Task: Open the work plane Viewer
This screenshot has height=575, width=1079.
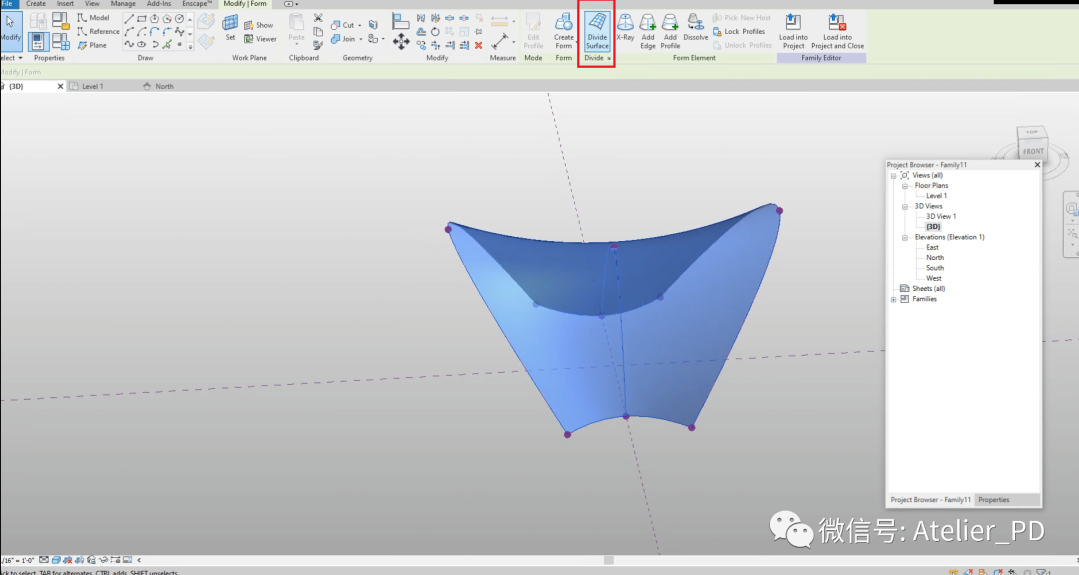Action: pyautogui.click(x=260, y=39)
